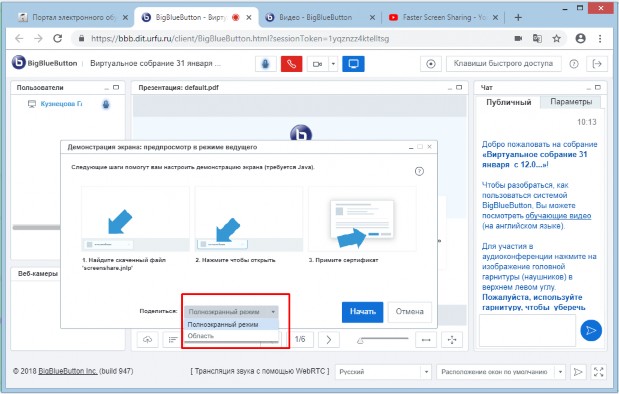Image resolution: width=619 pixels, height=394 pixels.
Task: Mute microphone in the top toolbar
Action: tap(265, 64)
